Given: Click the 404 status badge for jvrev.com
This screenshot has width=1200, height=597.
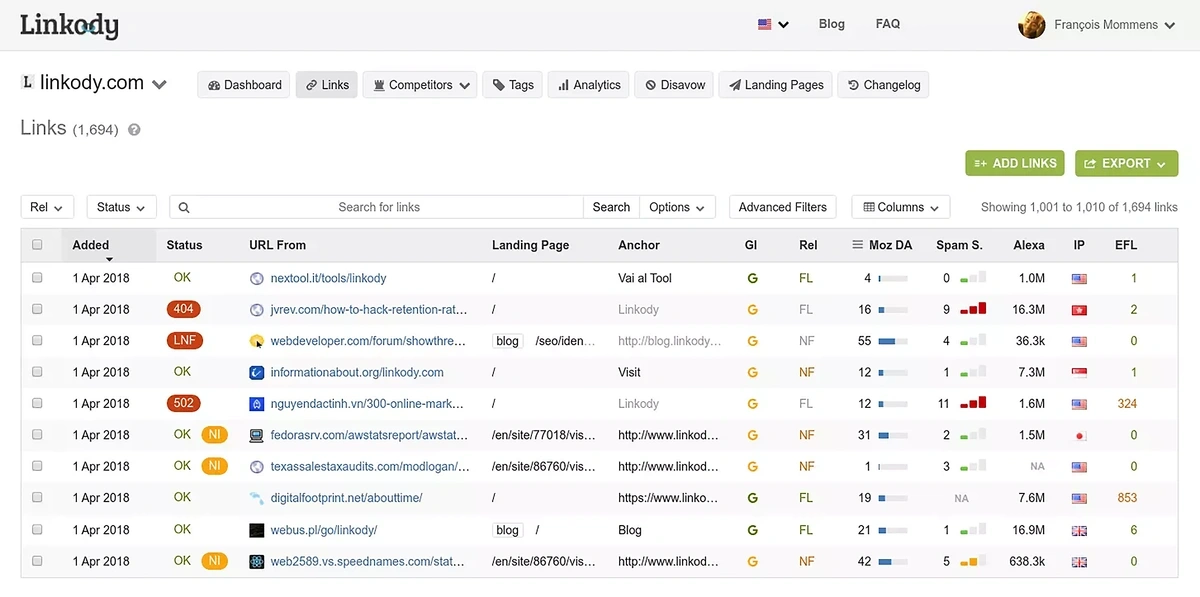Looking at the screenshot, I should (184, 309).
